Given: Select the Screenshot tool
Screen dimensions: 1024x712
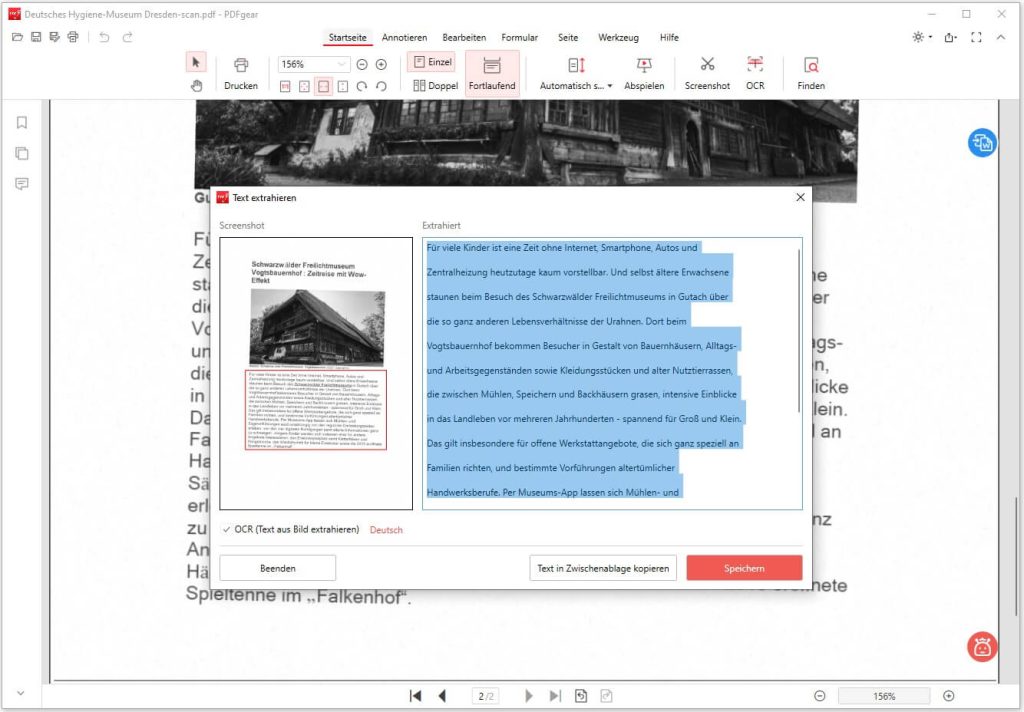Looking at the screenshot, I should tap(707, 72).
